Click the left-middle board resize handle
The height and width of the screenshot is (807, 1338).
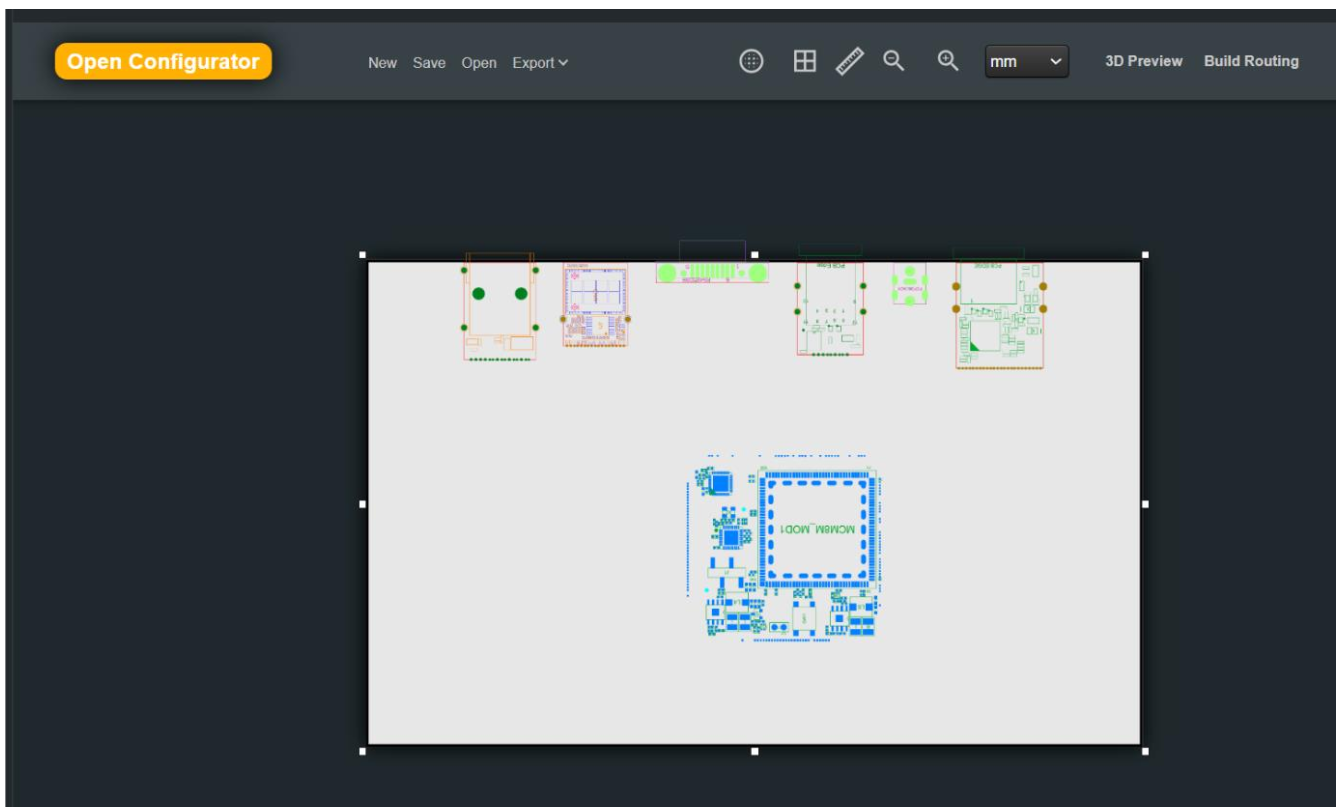[x=363, y=504]
